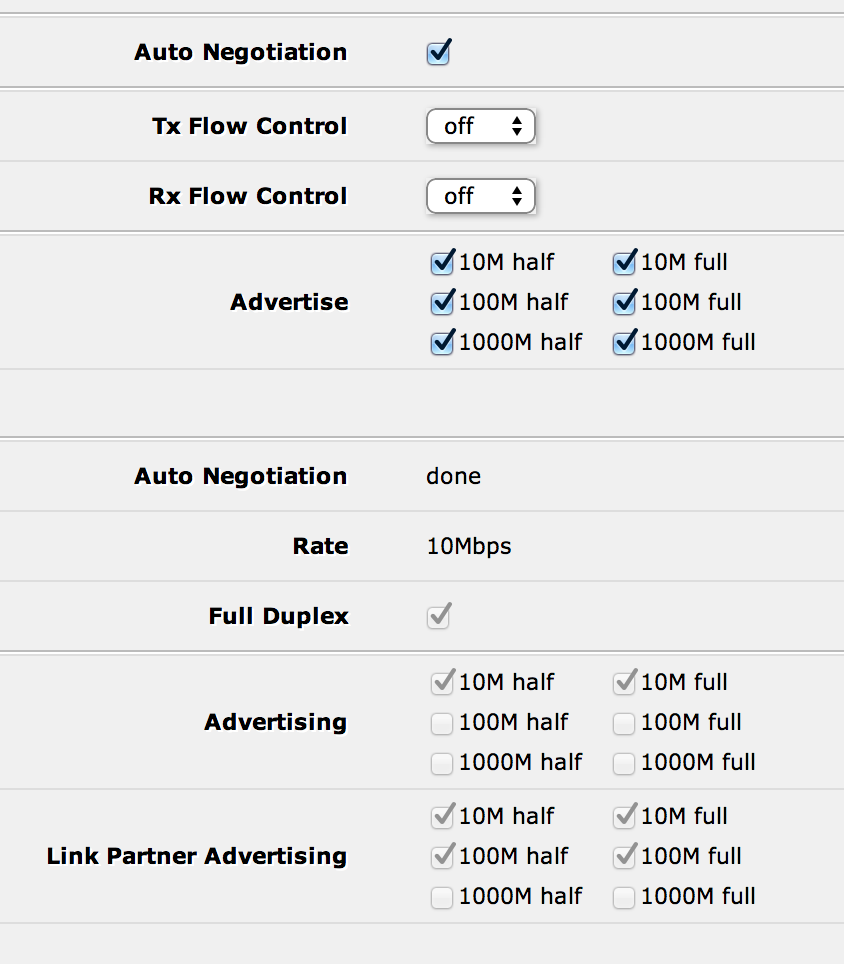Viewport: 844px width, 964px height.
Task: Click 10M full in the Advertising status section
Action: click(624, 683)
